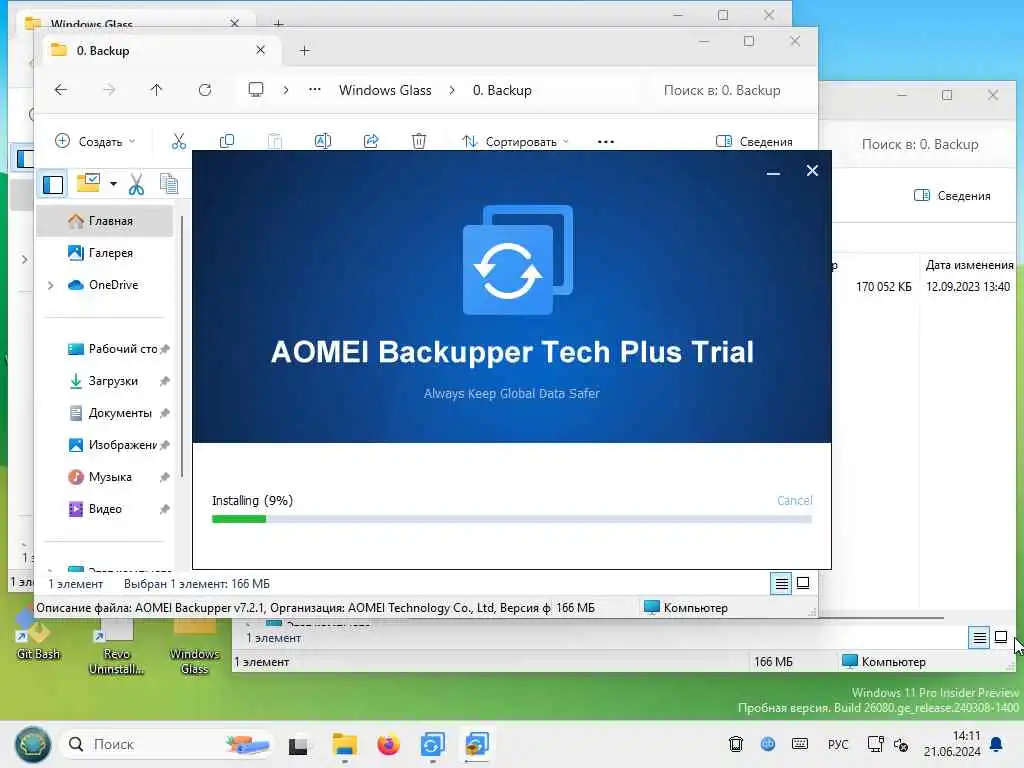Click the This PC monitor icon in address bar
Image resolution: width=1024 pixels, height=768 pixels.
point(256,89)
